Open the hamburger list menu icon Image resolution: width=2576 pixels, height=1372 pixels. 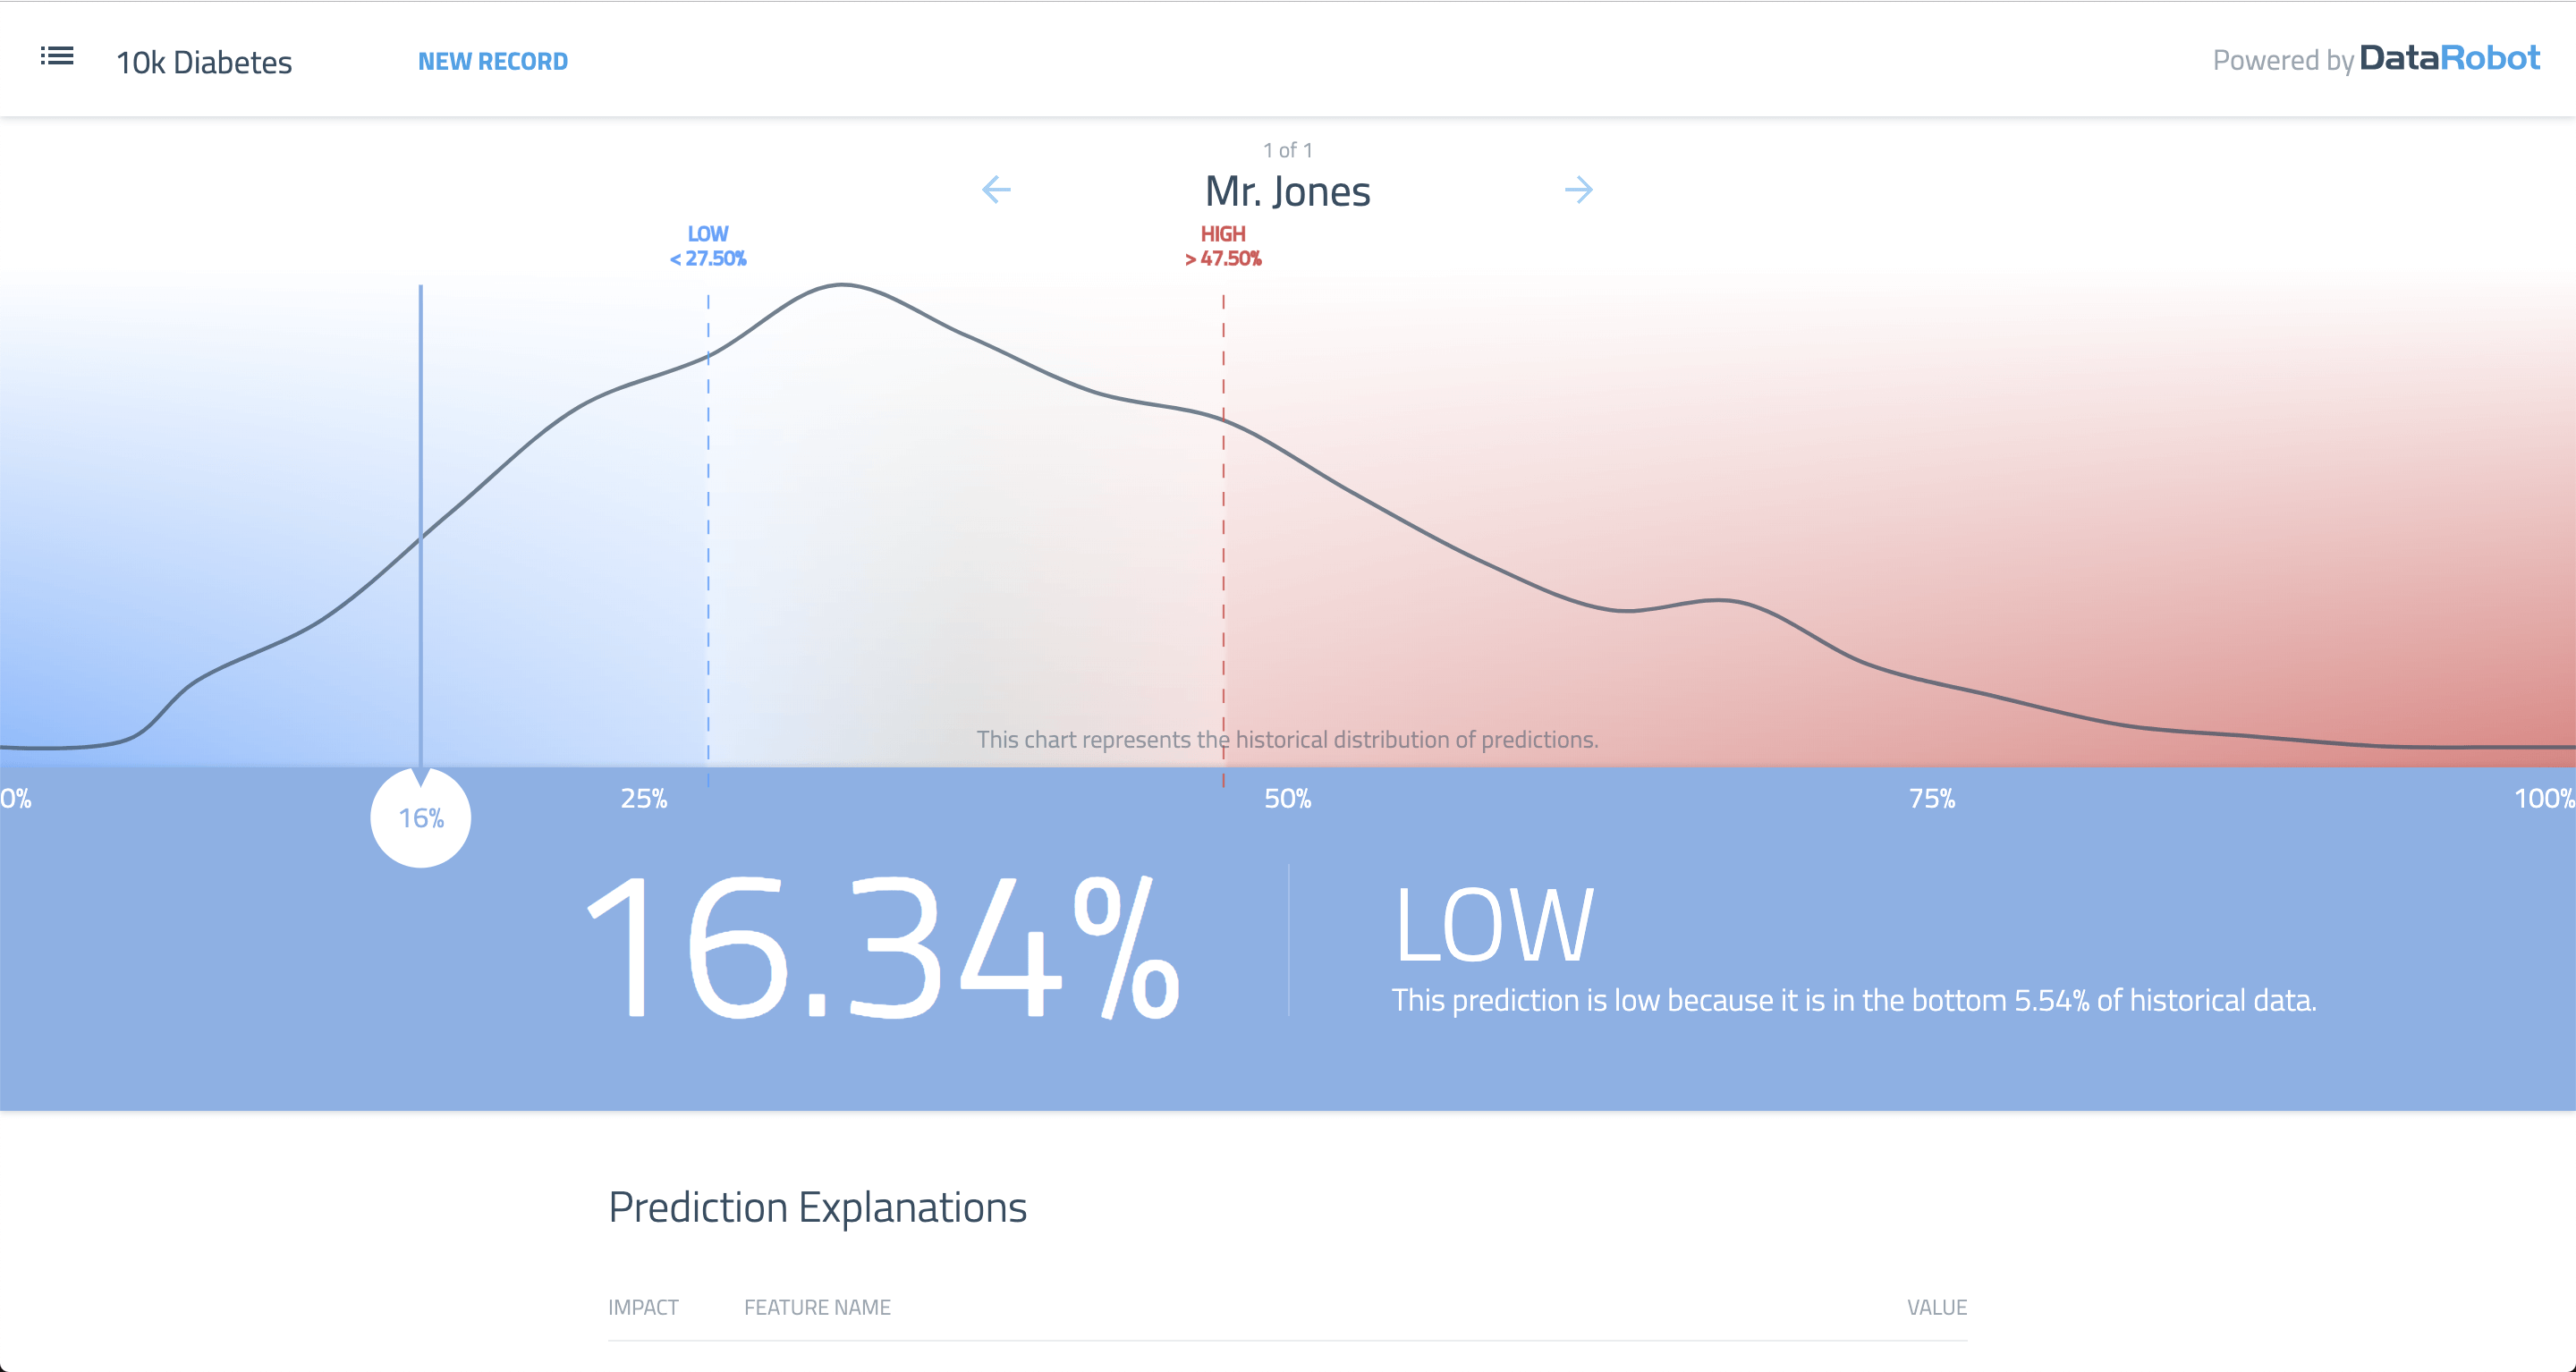click(57, 56)
